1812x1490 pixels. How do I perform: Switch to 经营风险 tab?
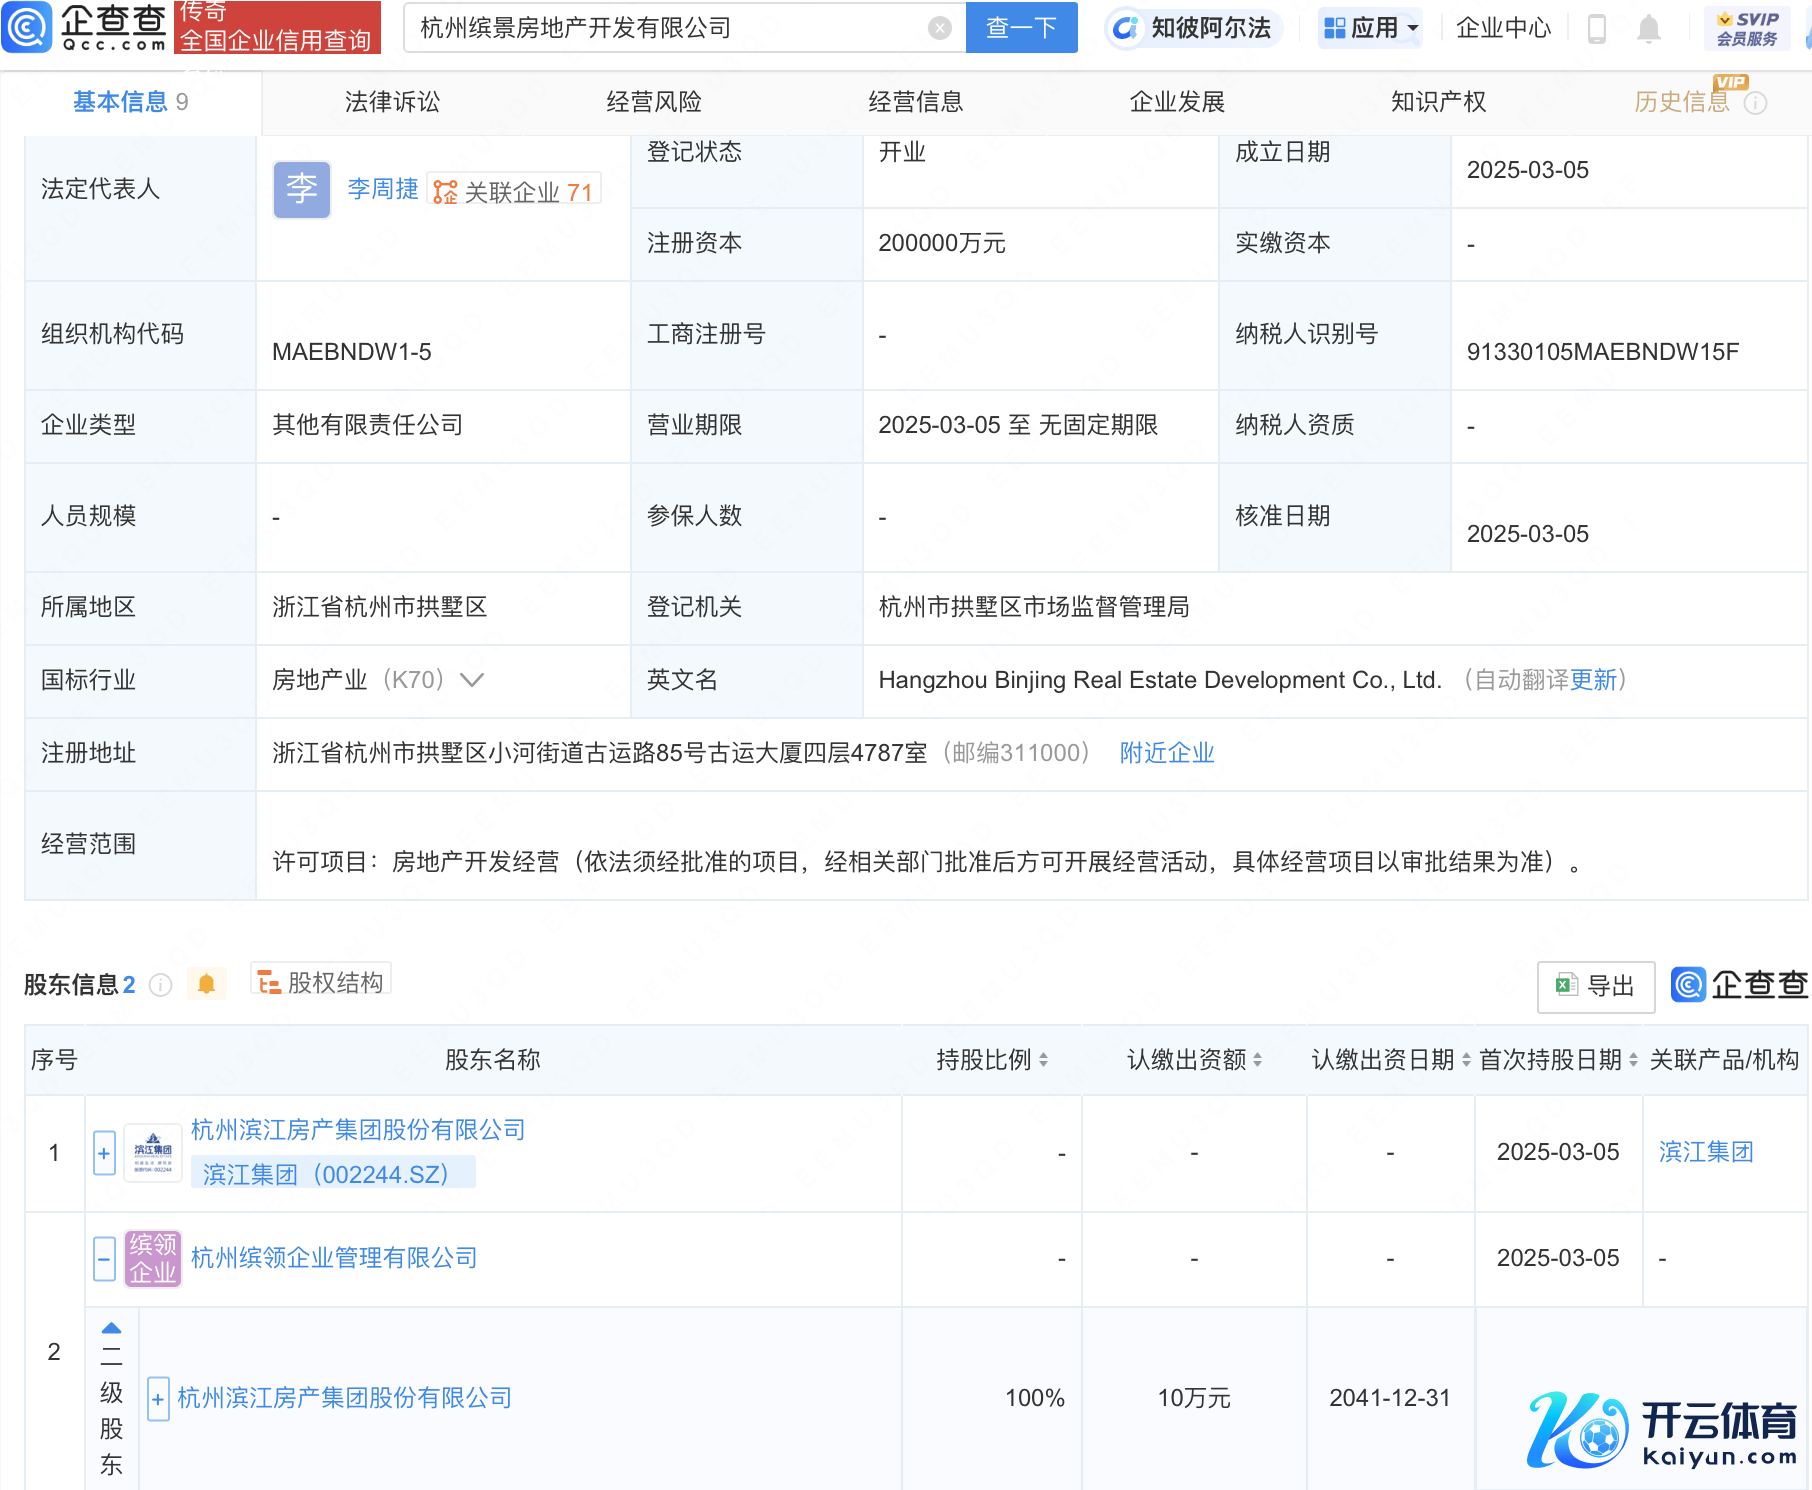click(x=654, y=102)
